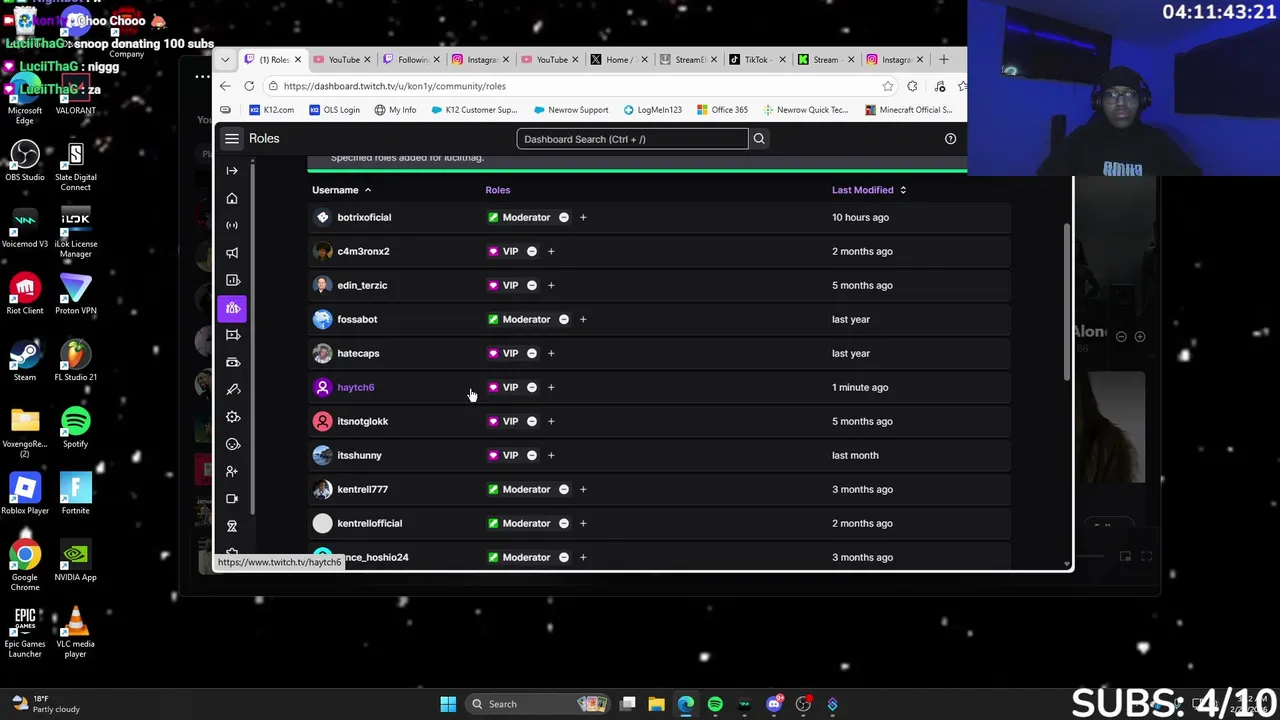Screen dimensions: 1280x720
Task: Open the Analytics chart icon in sidebar
Action: coord(232,280)
